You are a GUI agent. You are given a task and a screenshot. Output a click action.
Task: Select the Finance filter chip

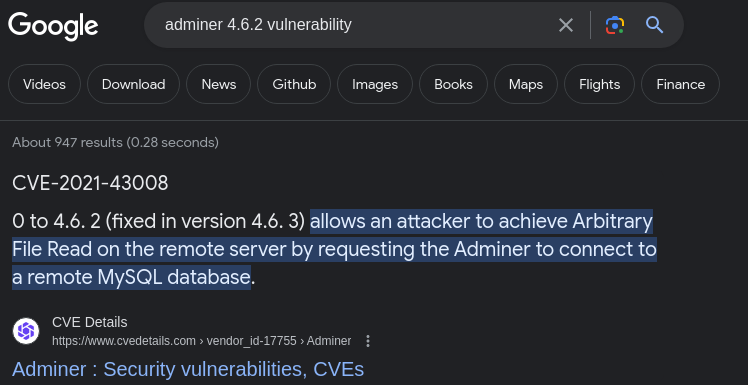pyautogui.click(x=680, y=84)
